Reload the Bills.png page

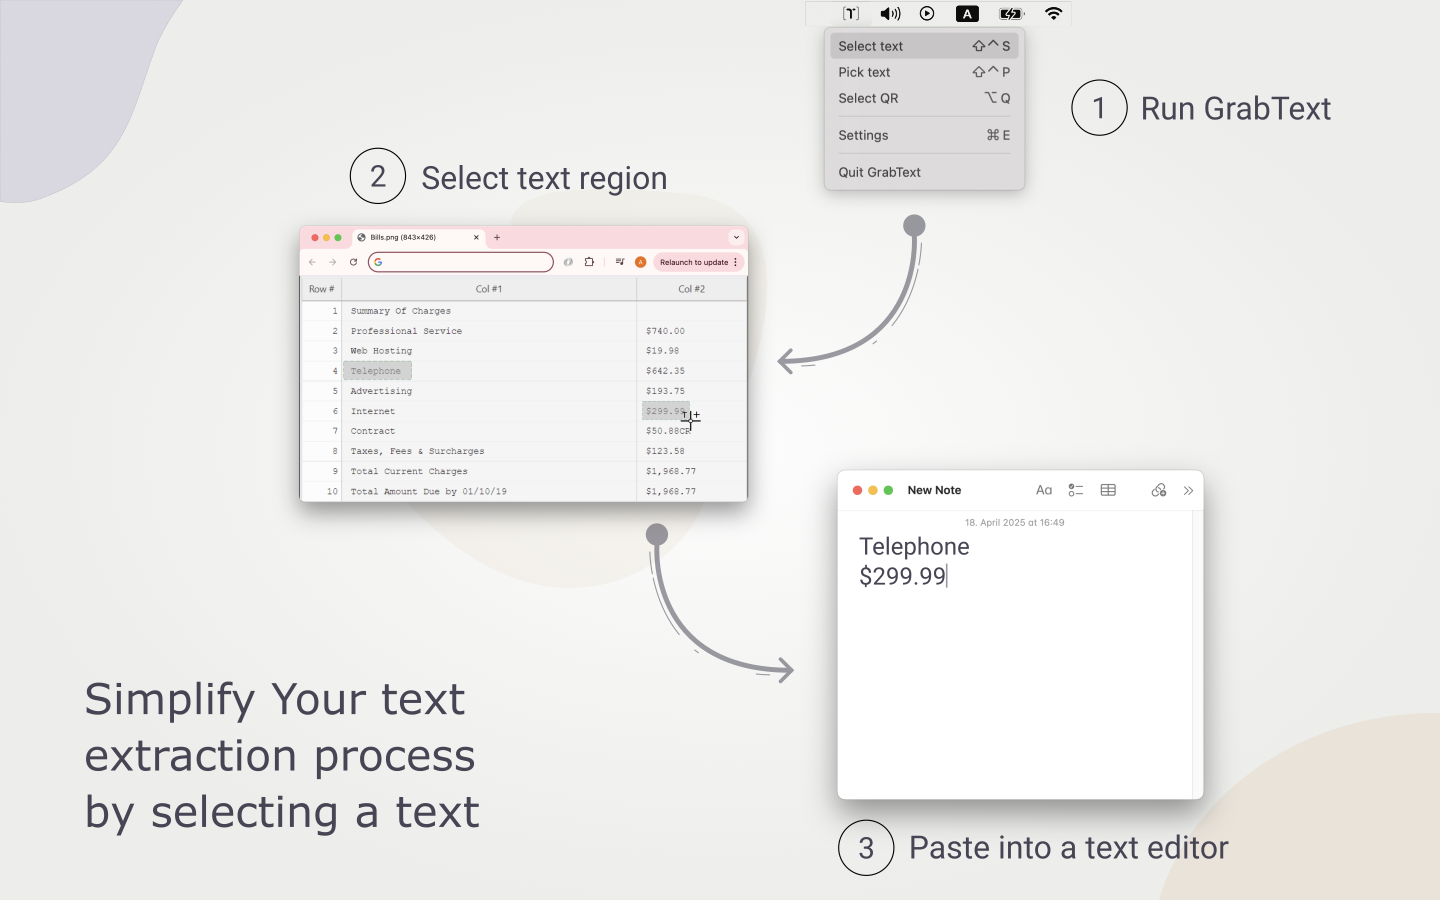click(354, 262)
